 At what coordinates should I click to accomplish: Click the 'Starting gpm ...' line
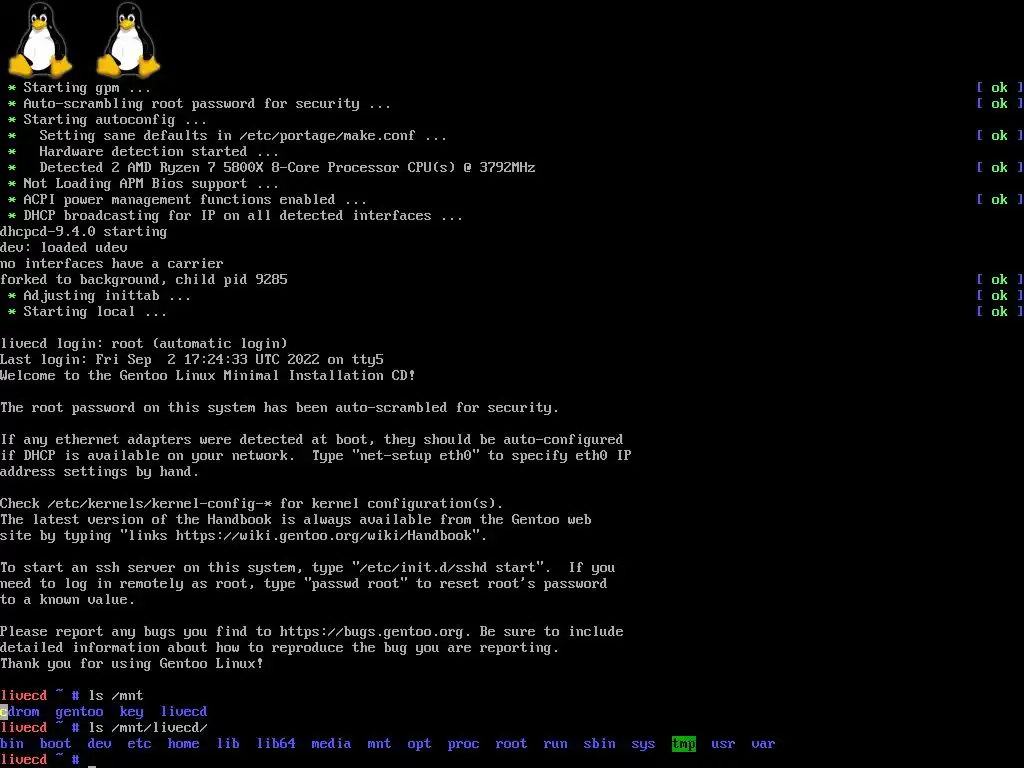click(x=87, y=88)
